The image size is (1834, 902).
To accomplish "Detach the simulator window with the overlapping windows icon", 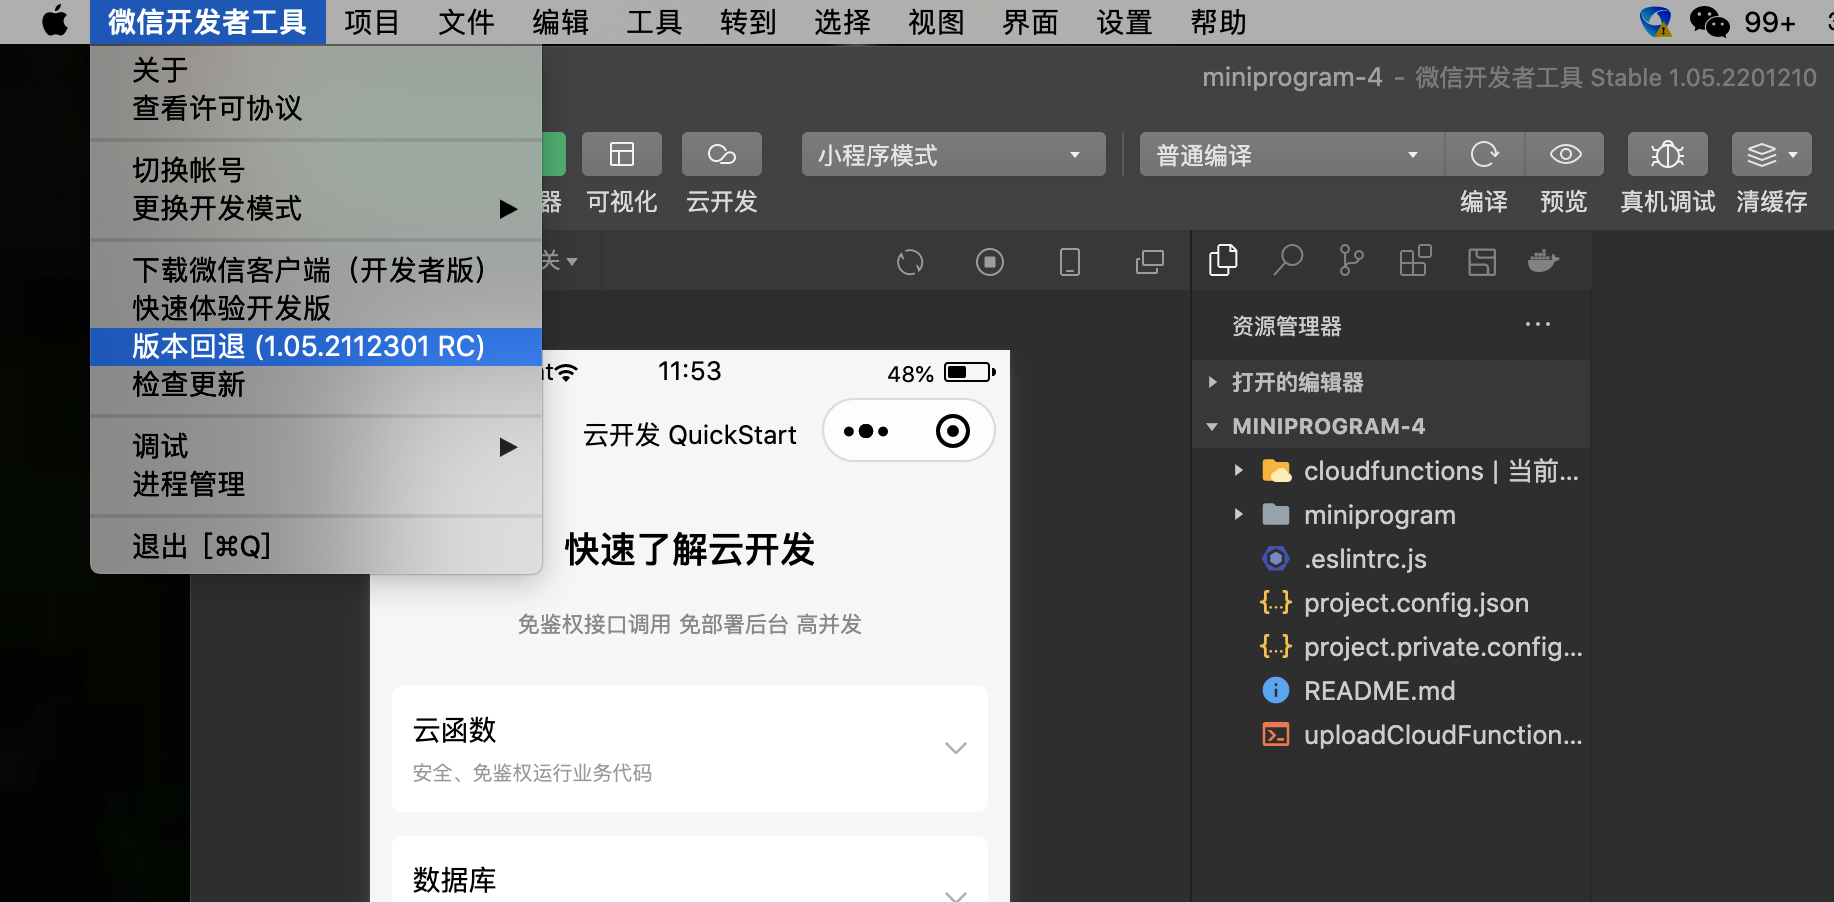I will [x=1150, y=262].
